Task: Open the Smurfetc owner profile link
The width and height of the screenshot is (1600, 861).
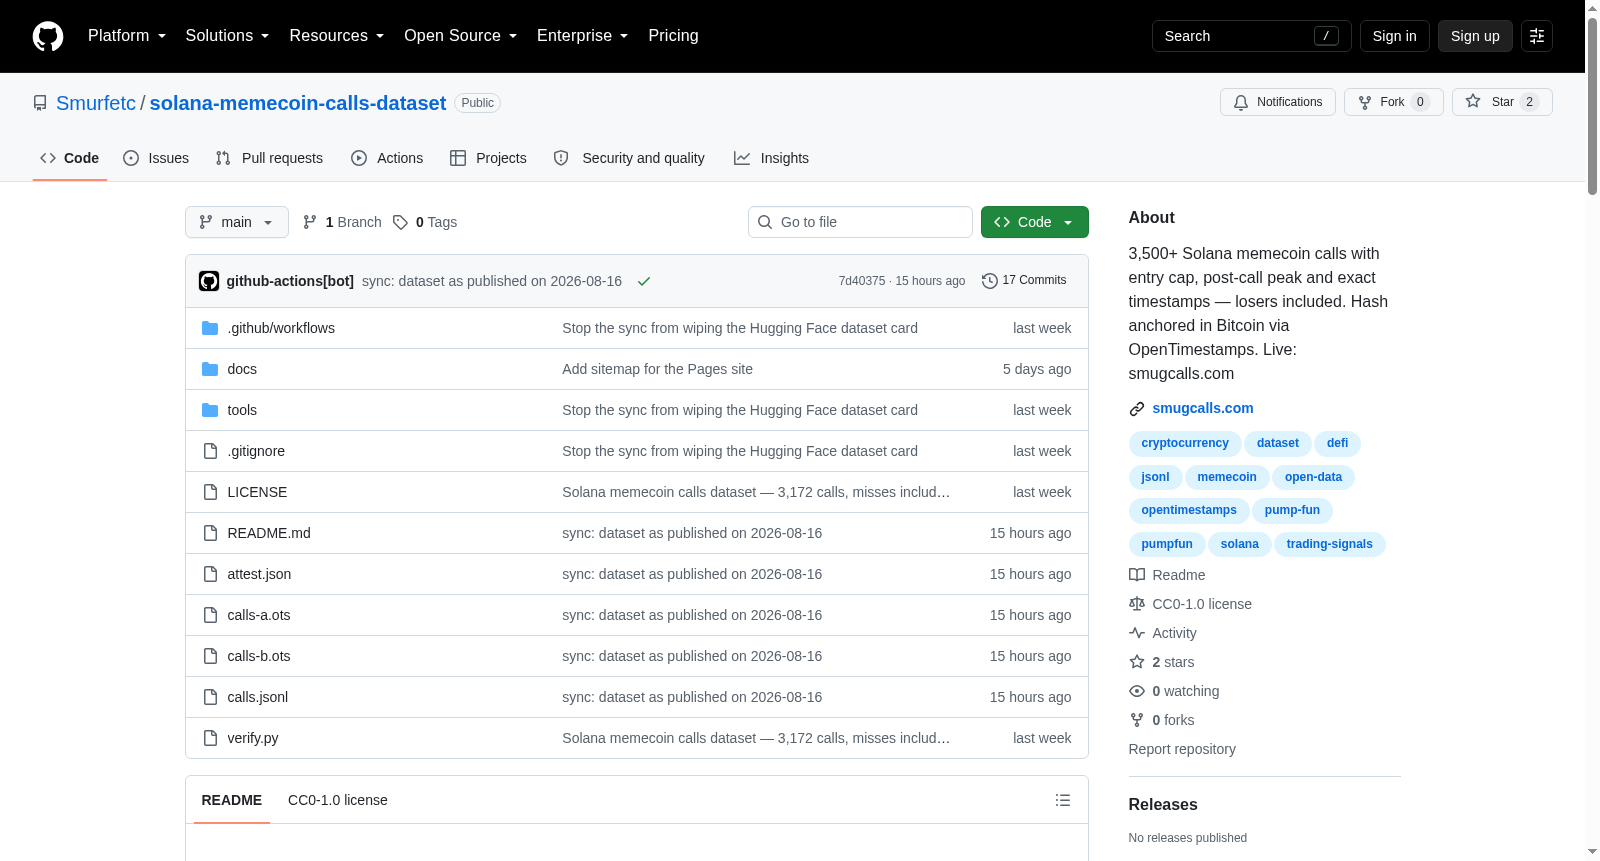Action: pos(96,103)
